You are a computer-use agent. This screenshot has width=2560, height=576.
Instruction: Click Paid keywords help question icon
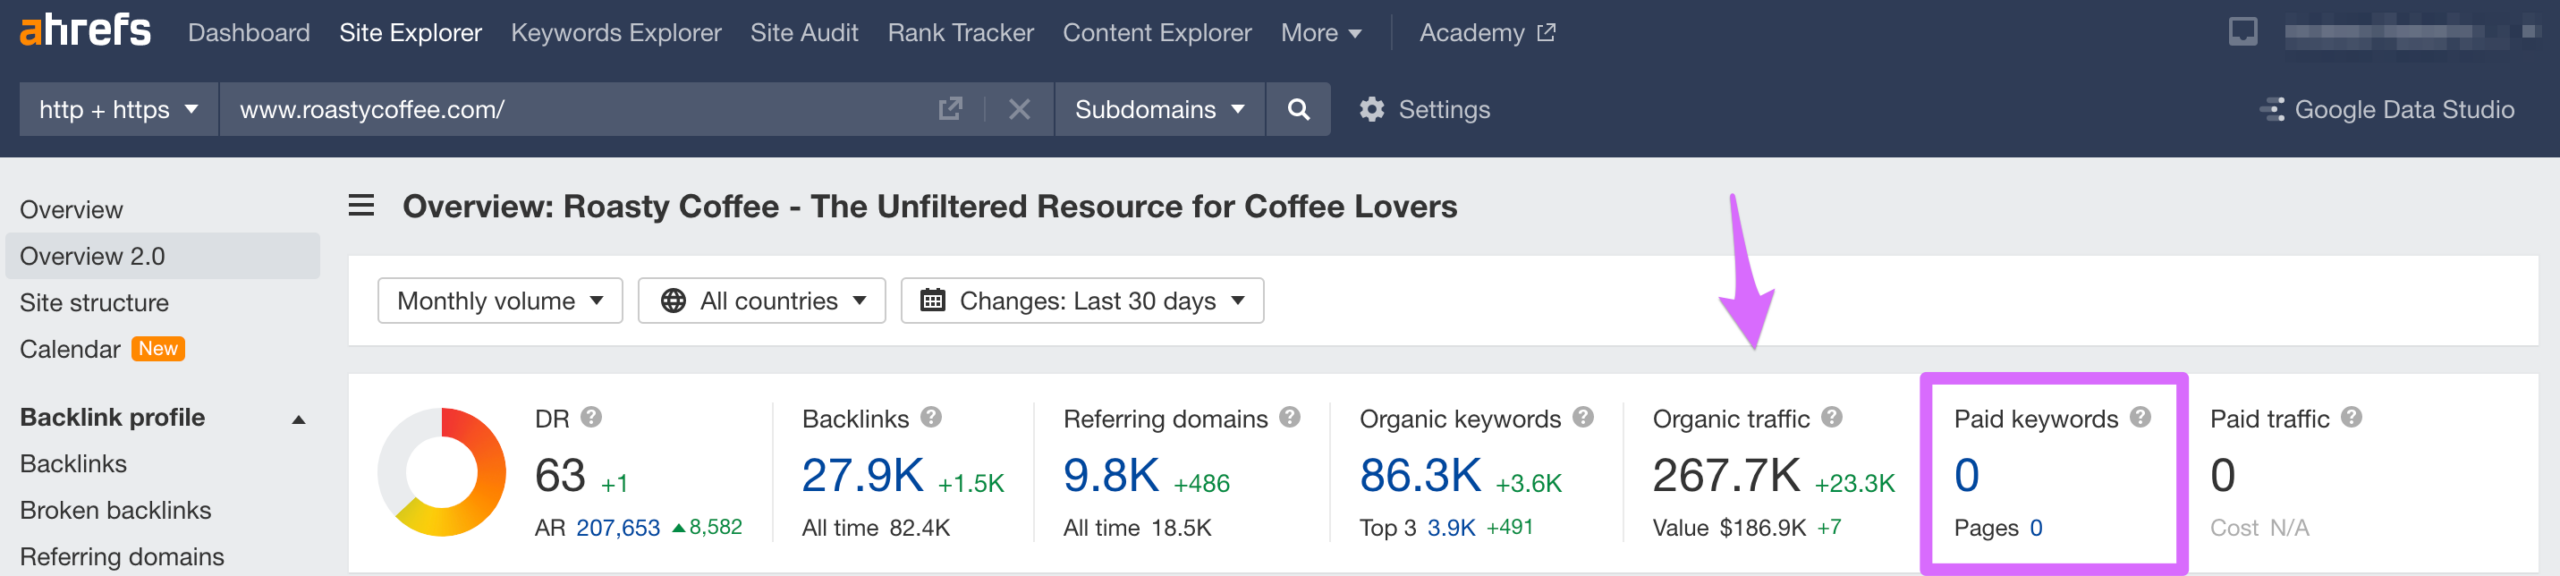coord(2140,417)
